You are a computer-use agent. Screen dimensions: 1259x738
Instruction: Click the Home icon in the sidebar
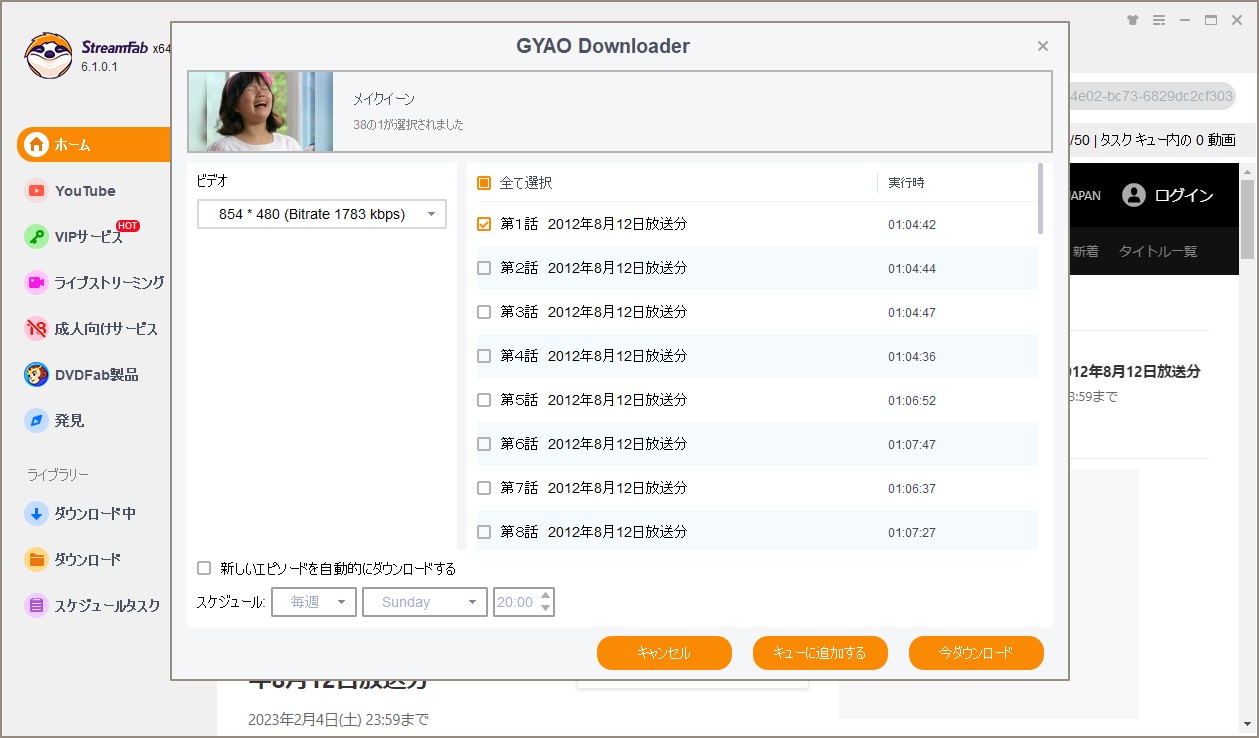37,145
